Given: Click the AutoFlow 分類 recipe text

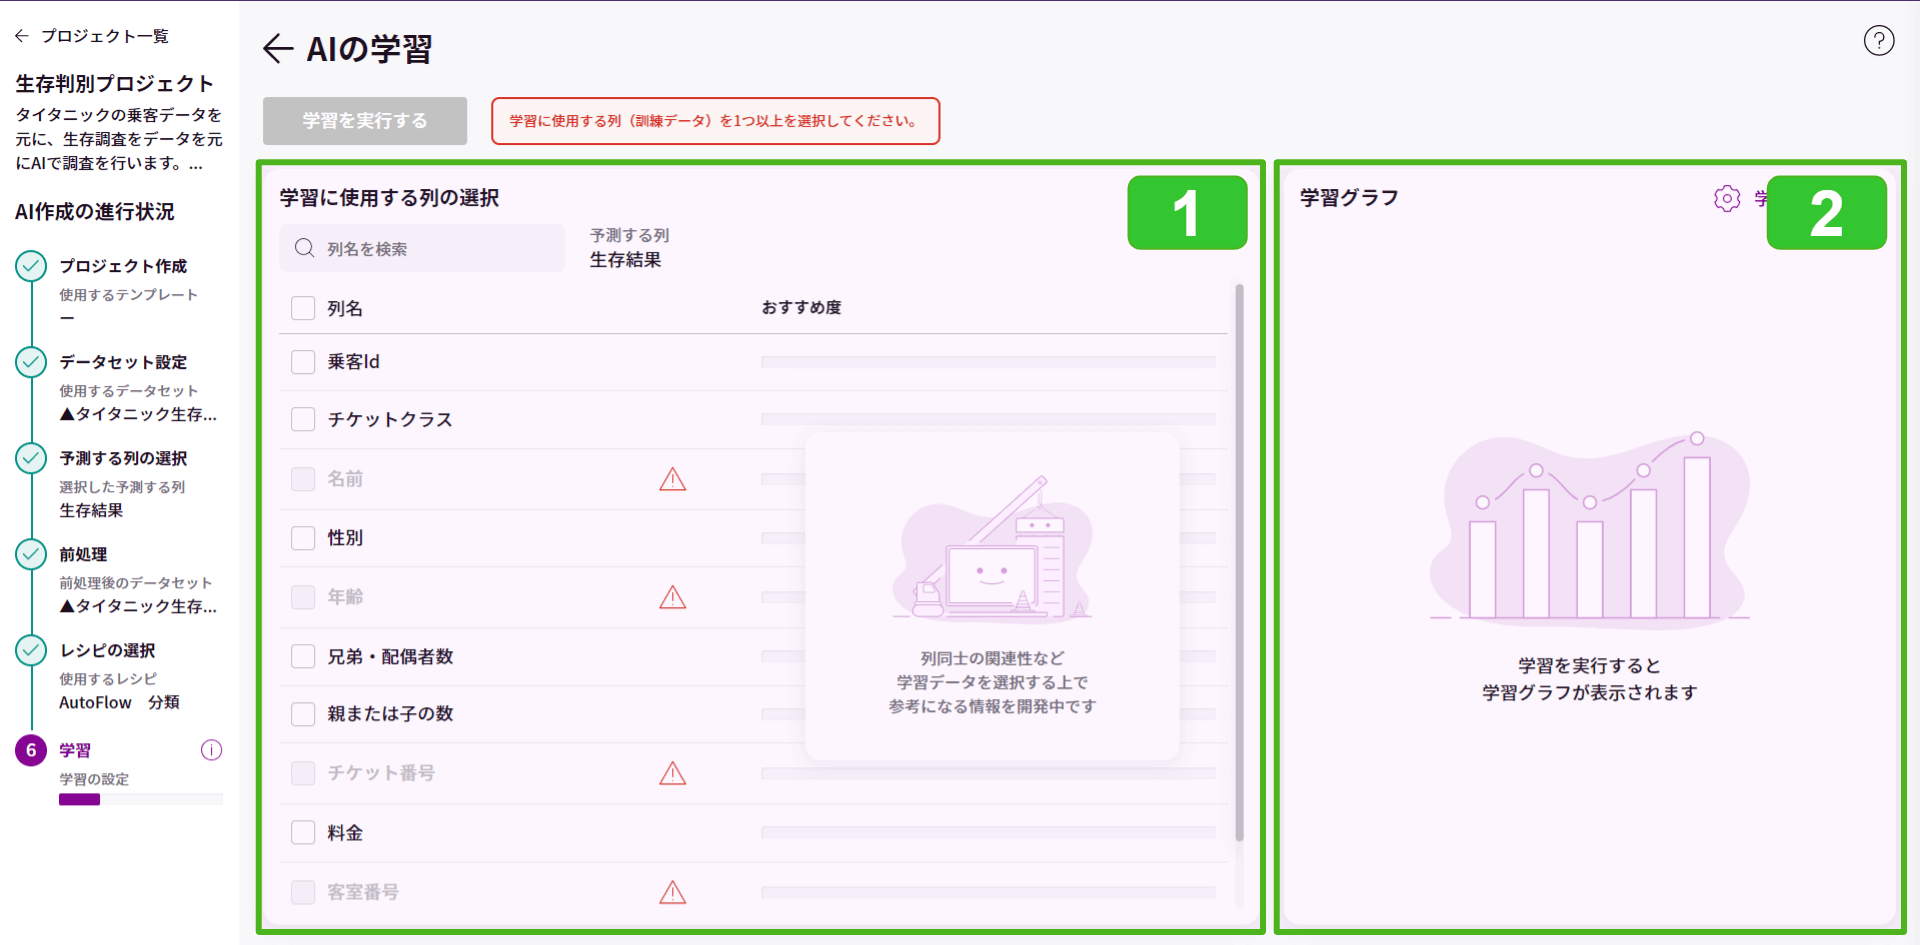Looking at the screenshot, I should coord(119,702).
